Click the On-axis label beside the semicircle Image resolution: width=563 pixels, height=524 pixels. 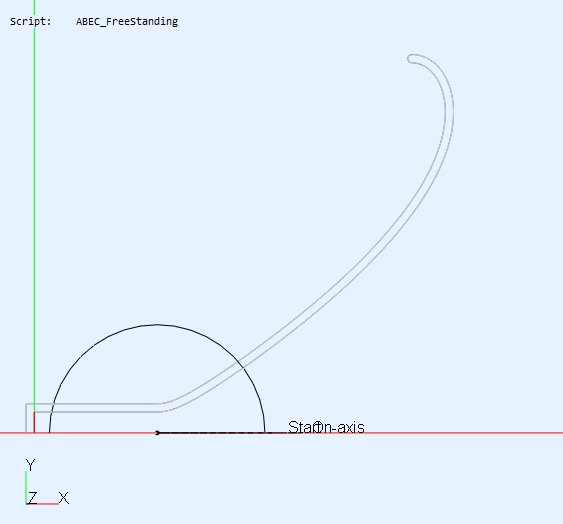pyautogui.click(x=340, y=427)
